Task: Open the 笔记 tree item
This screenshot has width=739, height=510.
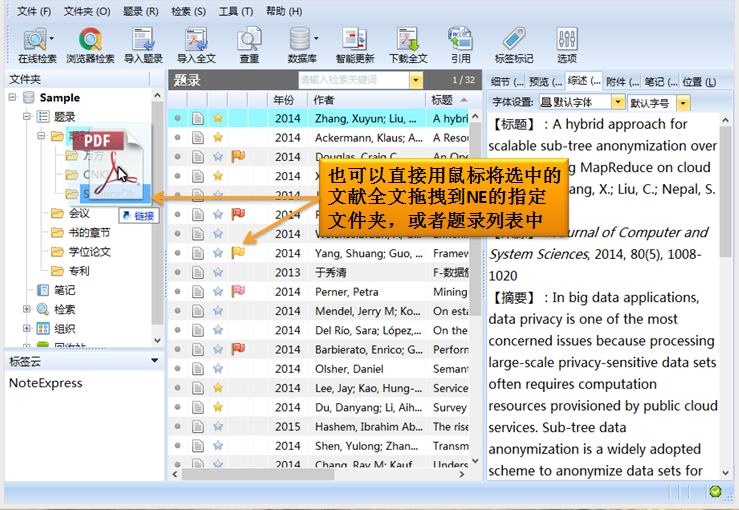Action: 65,290
